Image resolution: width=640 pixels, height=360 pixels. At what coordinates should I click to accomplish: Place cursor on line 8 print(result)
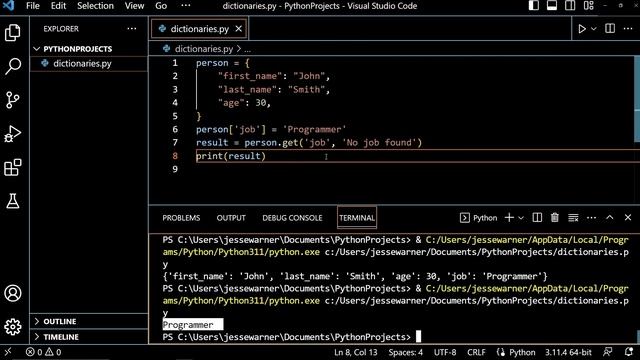231,156
